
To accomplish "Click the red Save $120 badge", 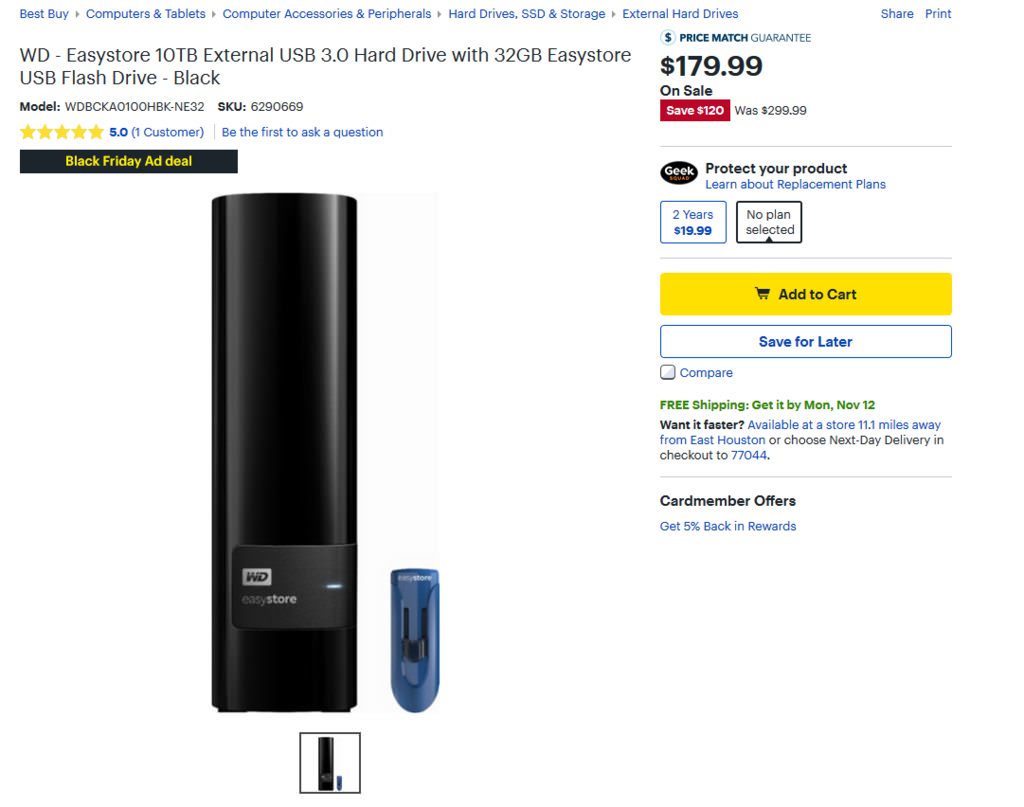I will tap(694, 110).
